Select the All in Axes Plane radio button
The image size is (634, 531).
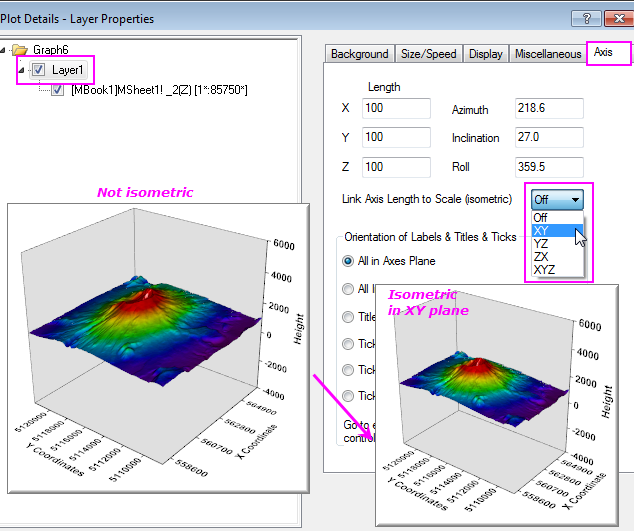click(x=349, y=261)
